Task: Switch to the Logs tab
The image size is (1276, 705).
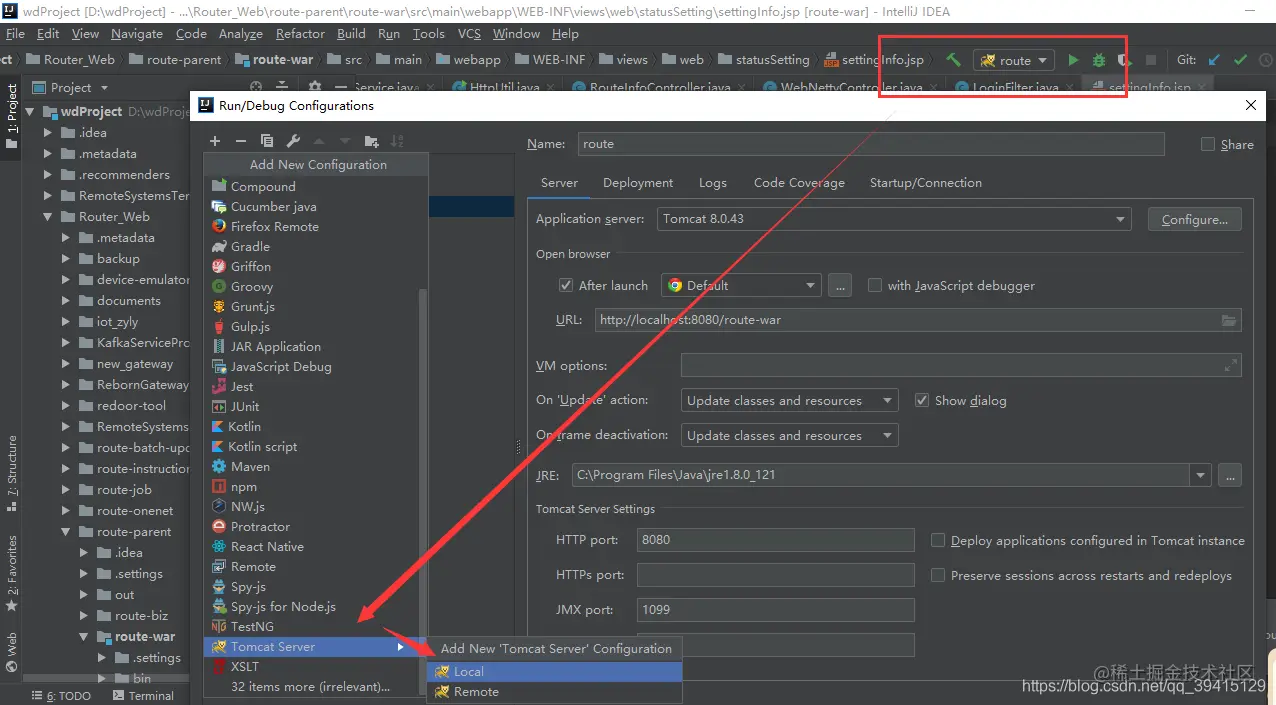Action: tap(713, 182)
